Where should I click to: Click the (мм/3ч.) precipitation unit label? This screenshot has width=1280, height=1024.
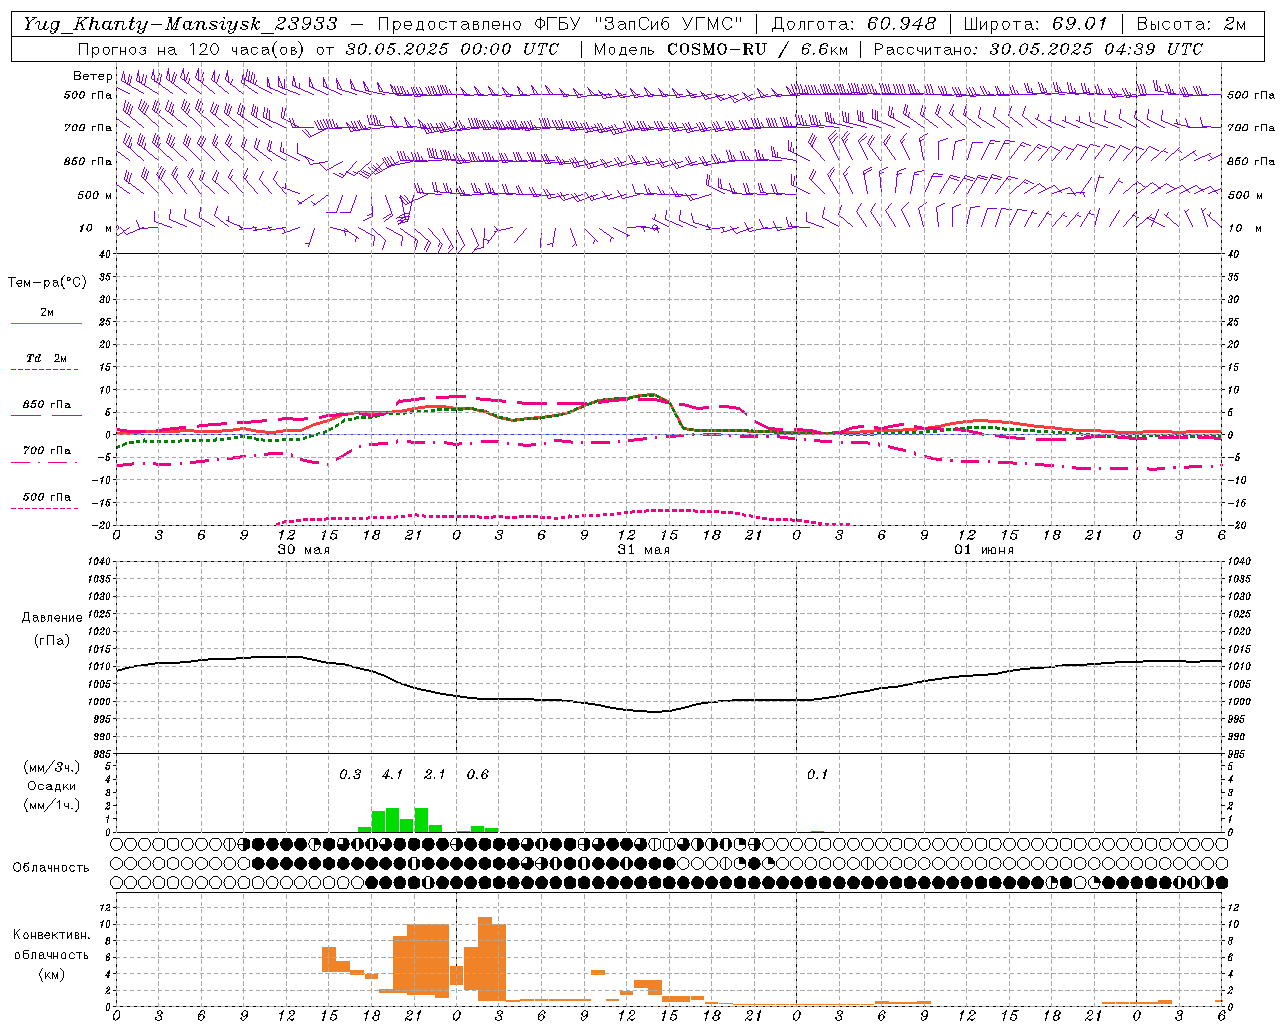click(x=53, y=767)
